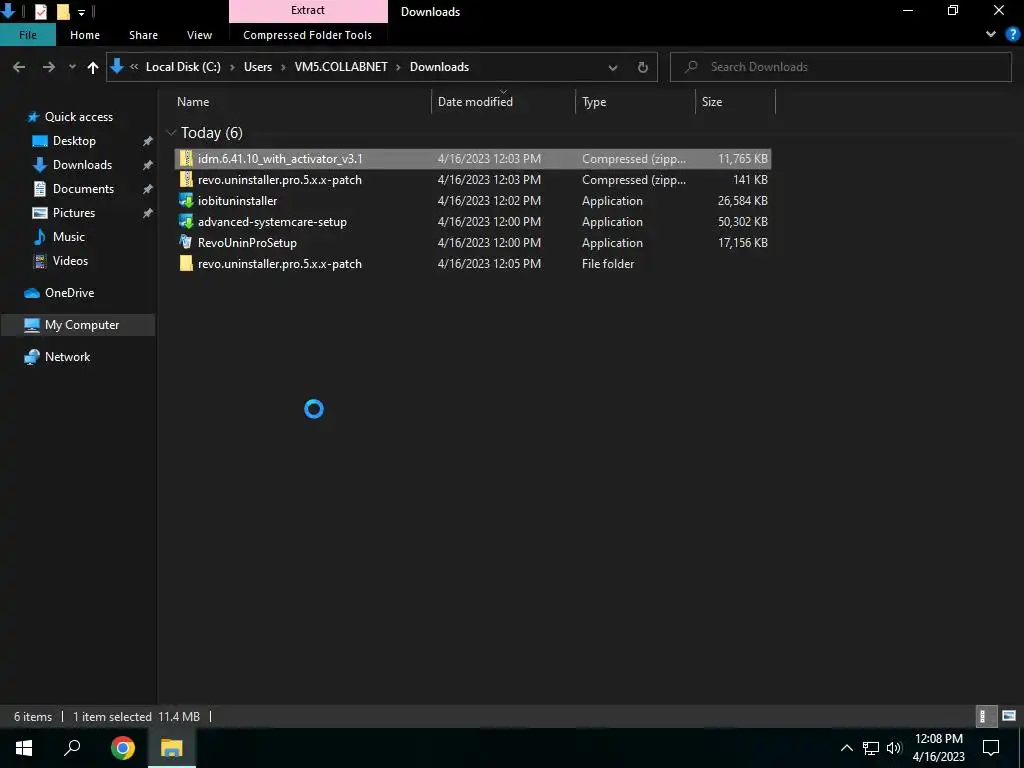Image resolution: width=1024 pixels, height=768 pixels.
Task: Click the Forward navigation arrow
Action: coord(49,67)
